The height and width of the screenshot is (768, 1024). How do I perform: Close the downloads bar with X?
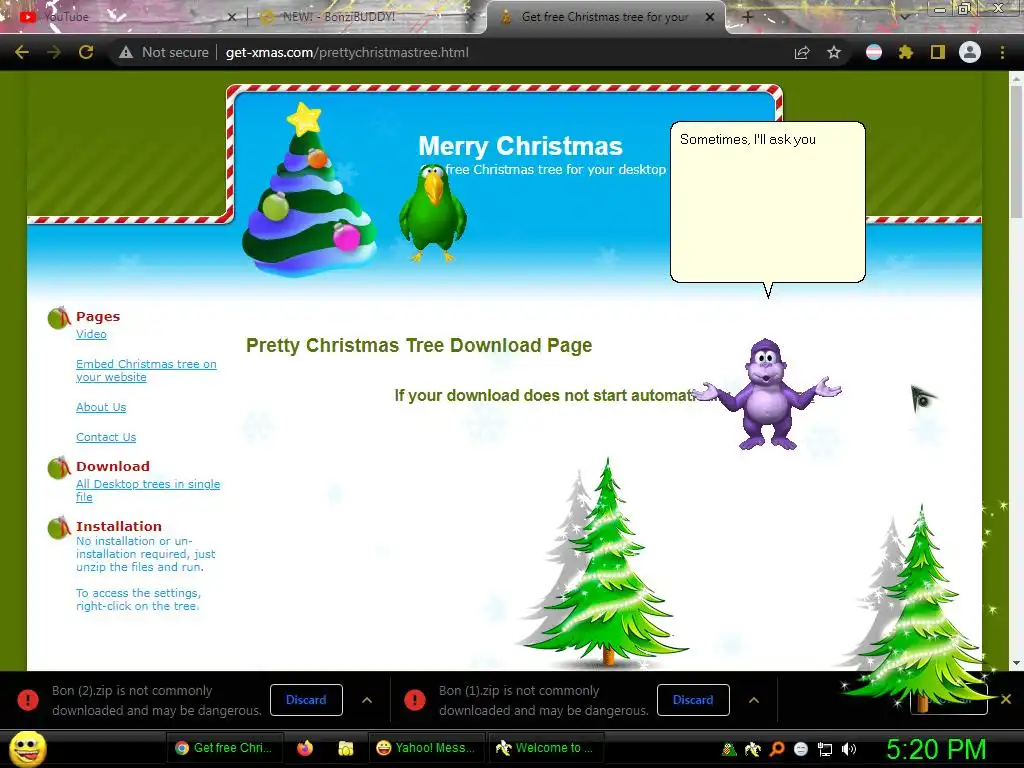point(1006,699)
